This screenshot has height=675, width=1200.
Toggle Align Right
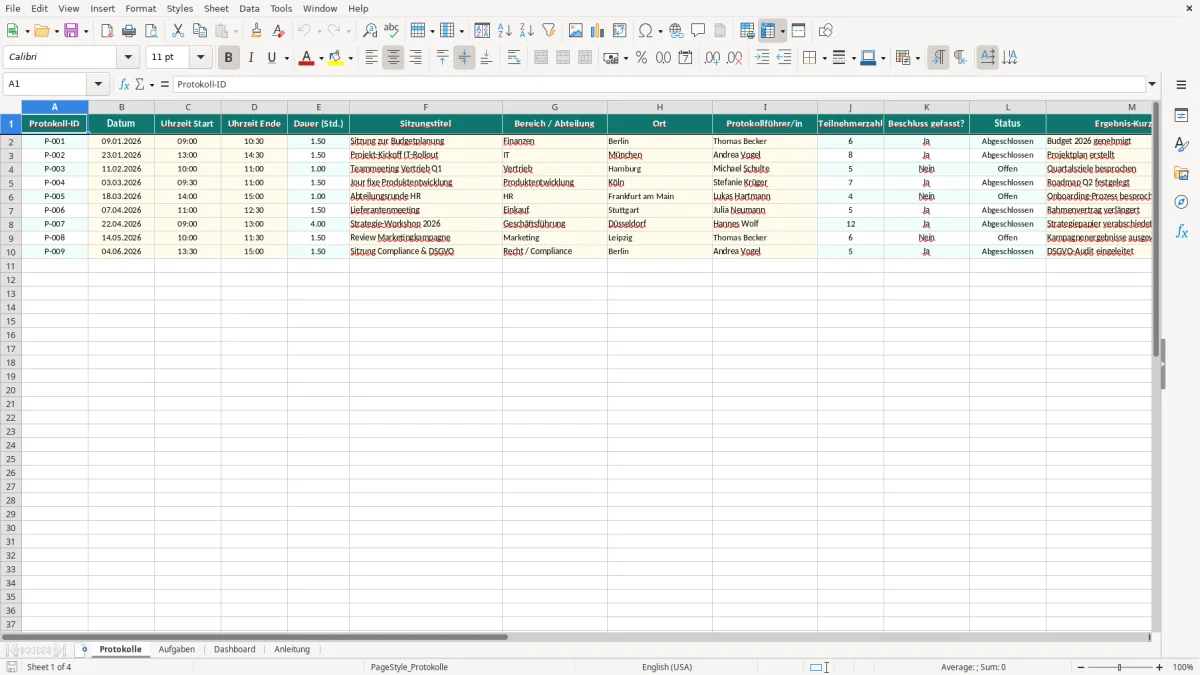pos(415,58)
